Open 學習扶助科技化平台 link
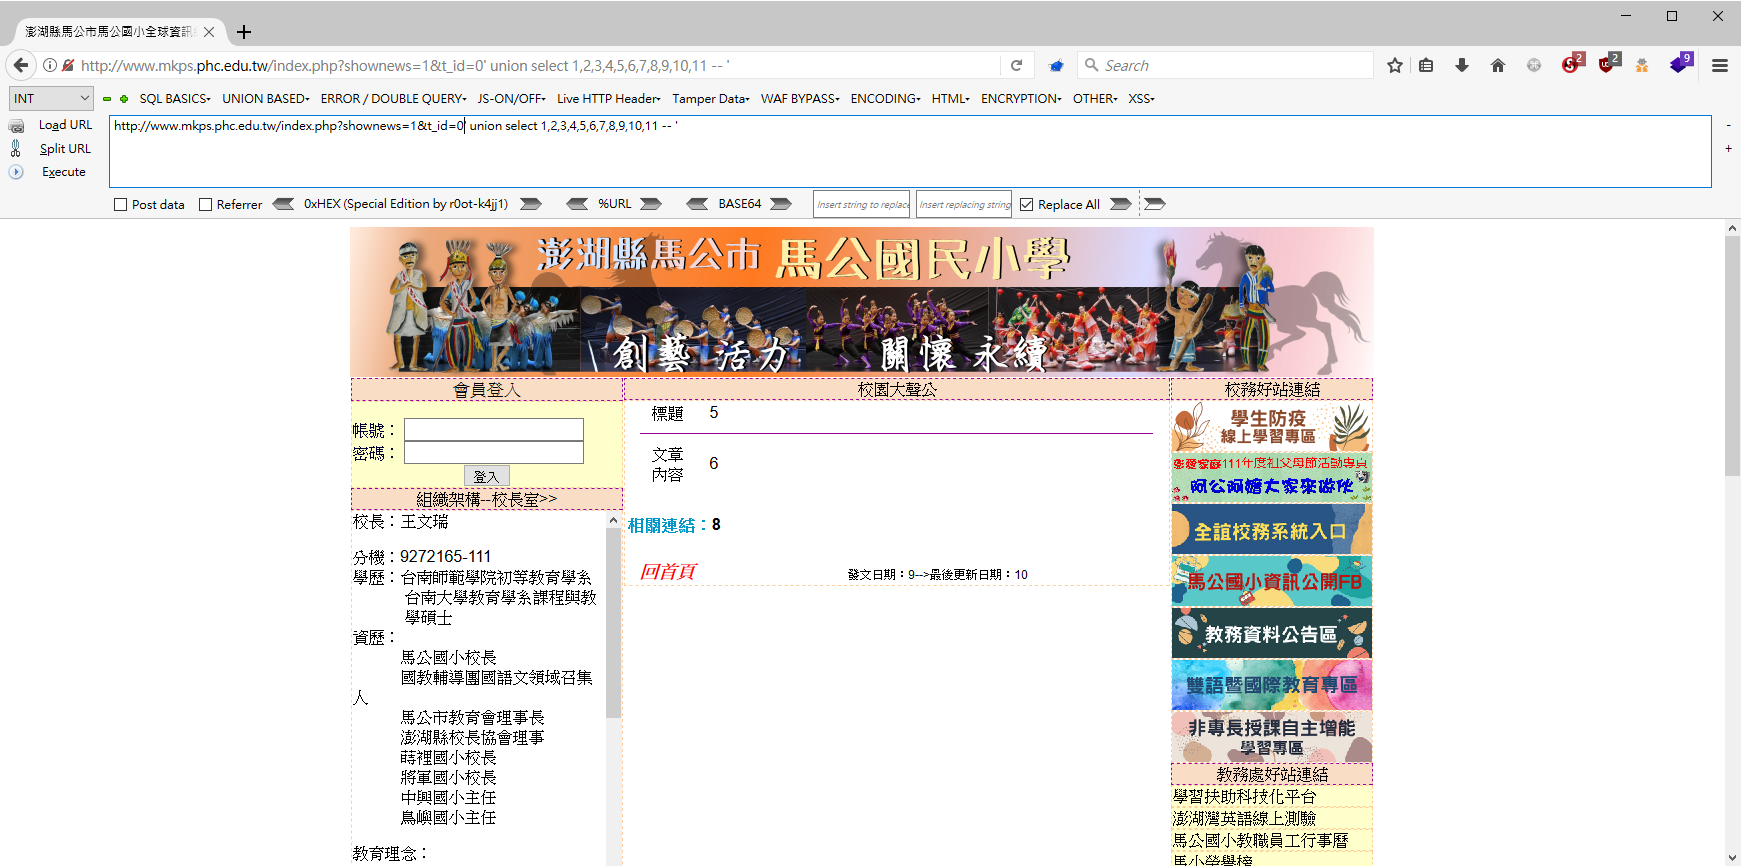Viewport: 1741px width, 866px height. pyautogui.click(x=1245, y=797)
